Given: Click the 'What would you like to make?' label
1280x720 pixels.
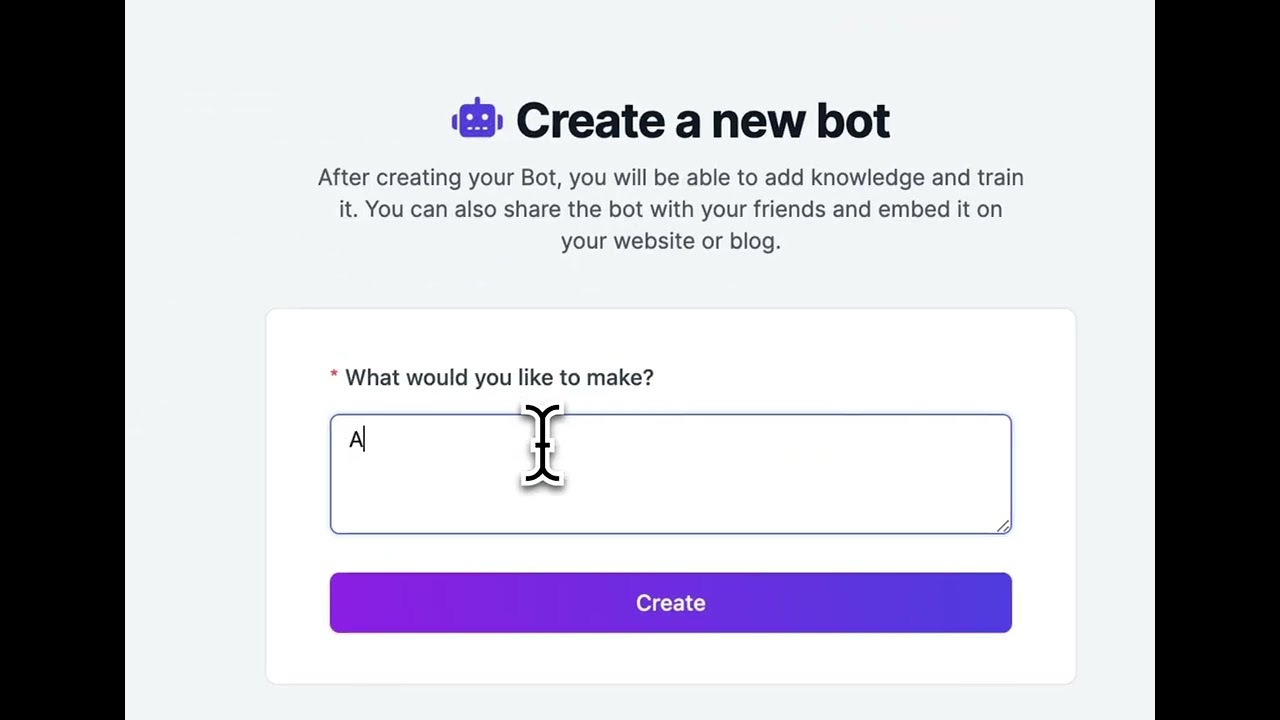Looking at the screenshot, I should 499,377.
